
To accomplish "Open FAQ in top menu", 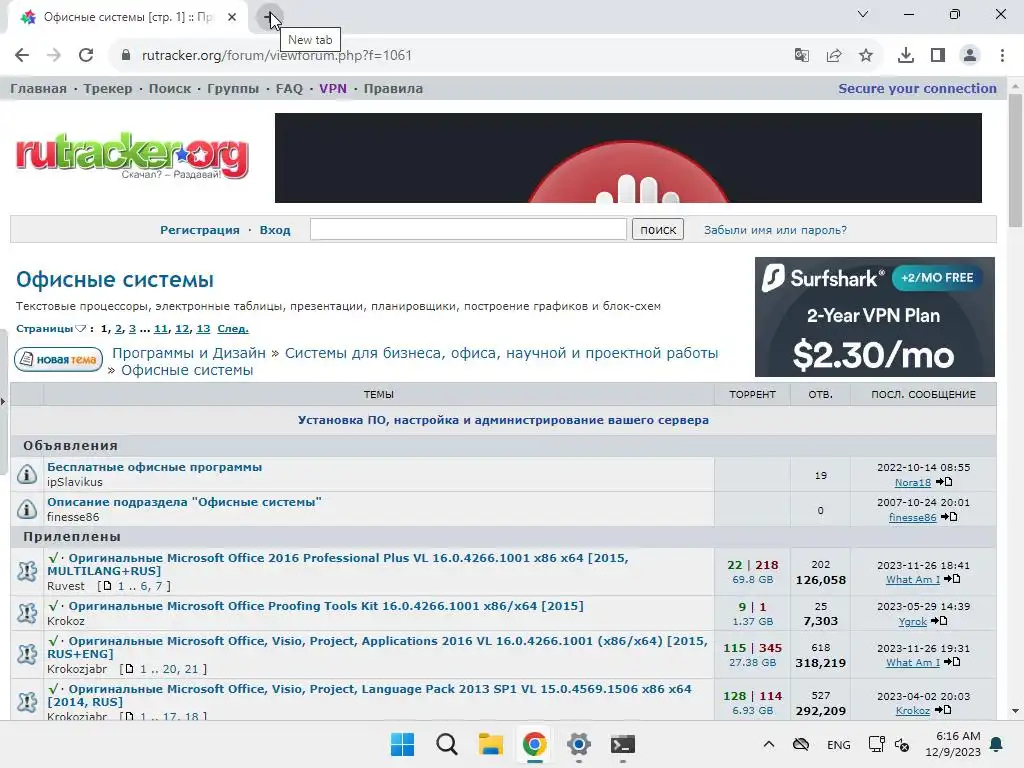I will pyautogui.click(x=289, y=88).
